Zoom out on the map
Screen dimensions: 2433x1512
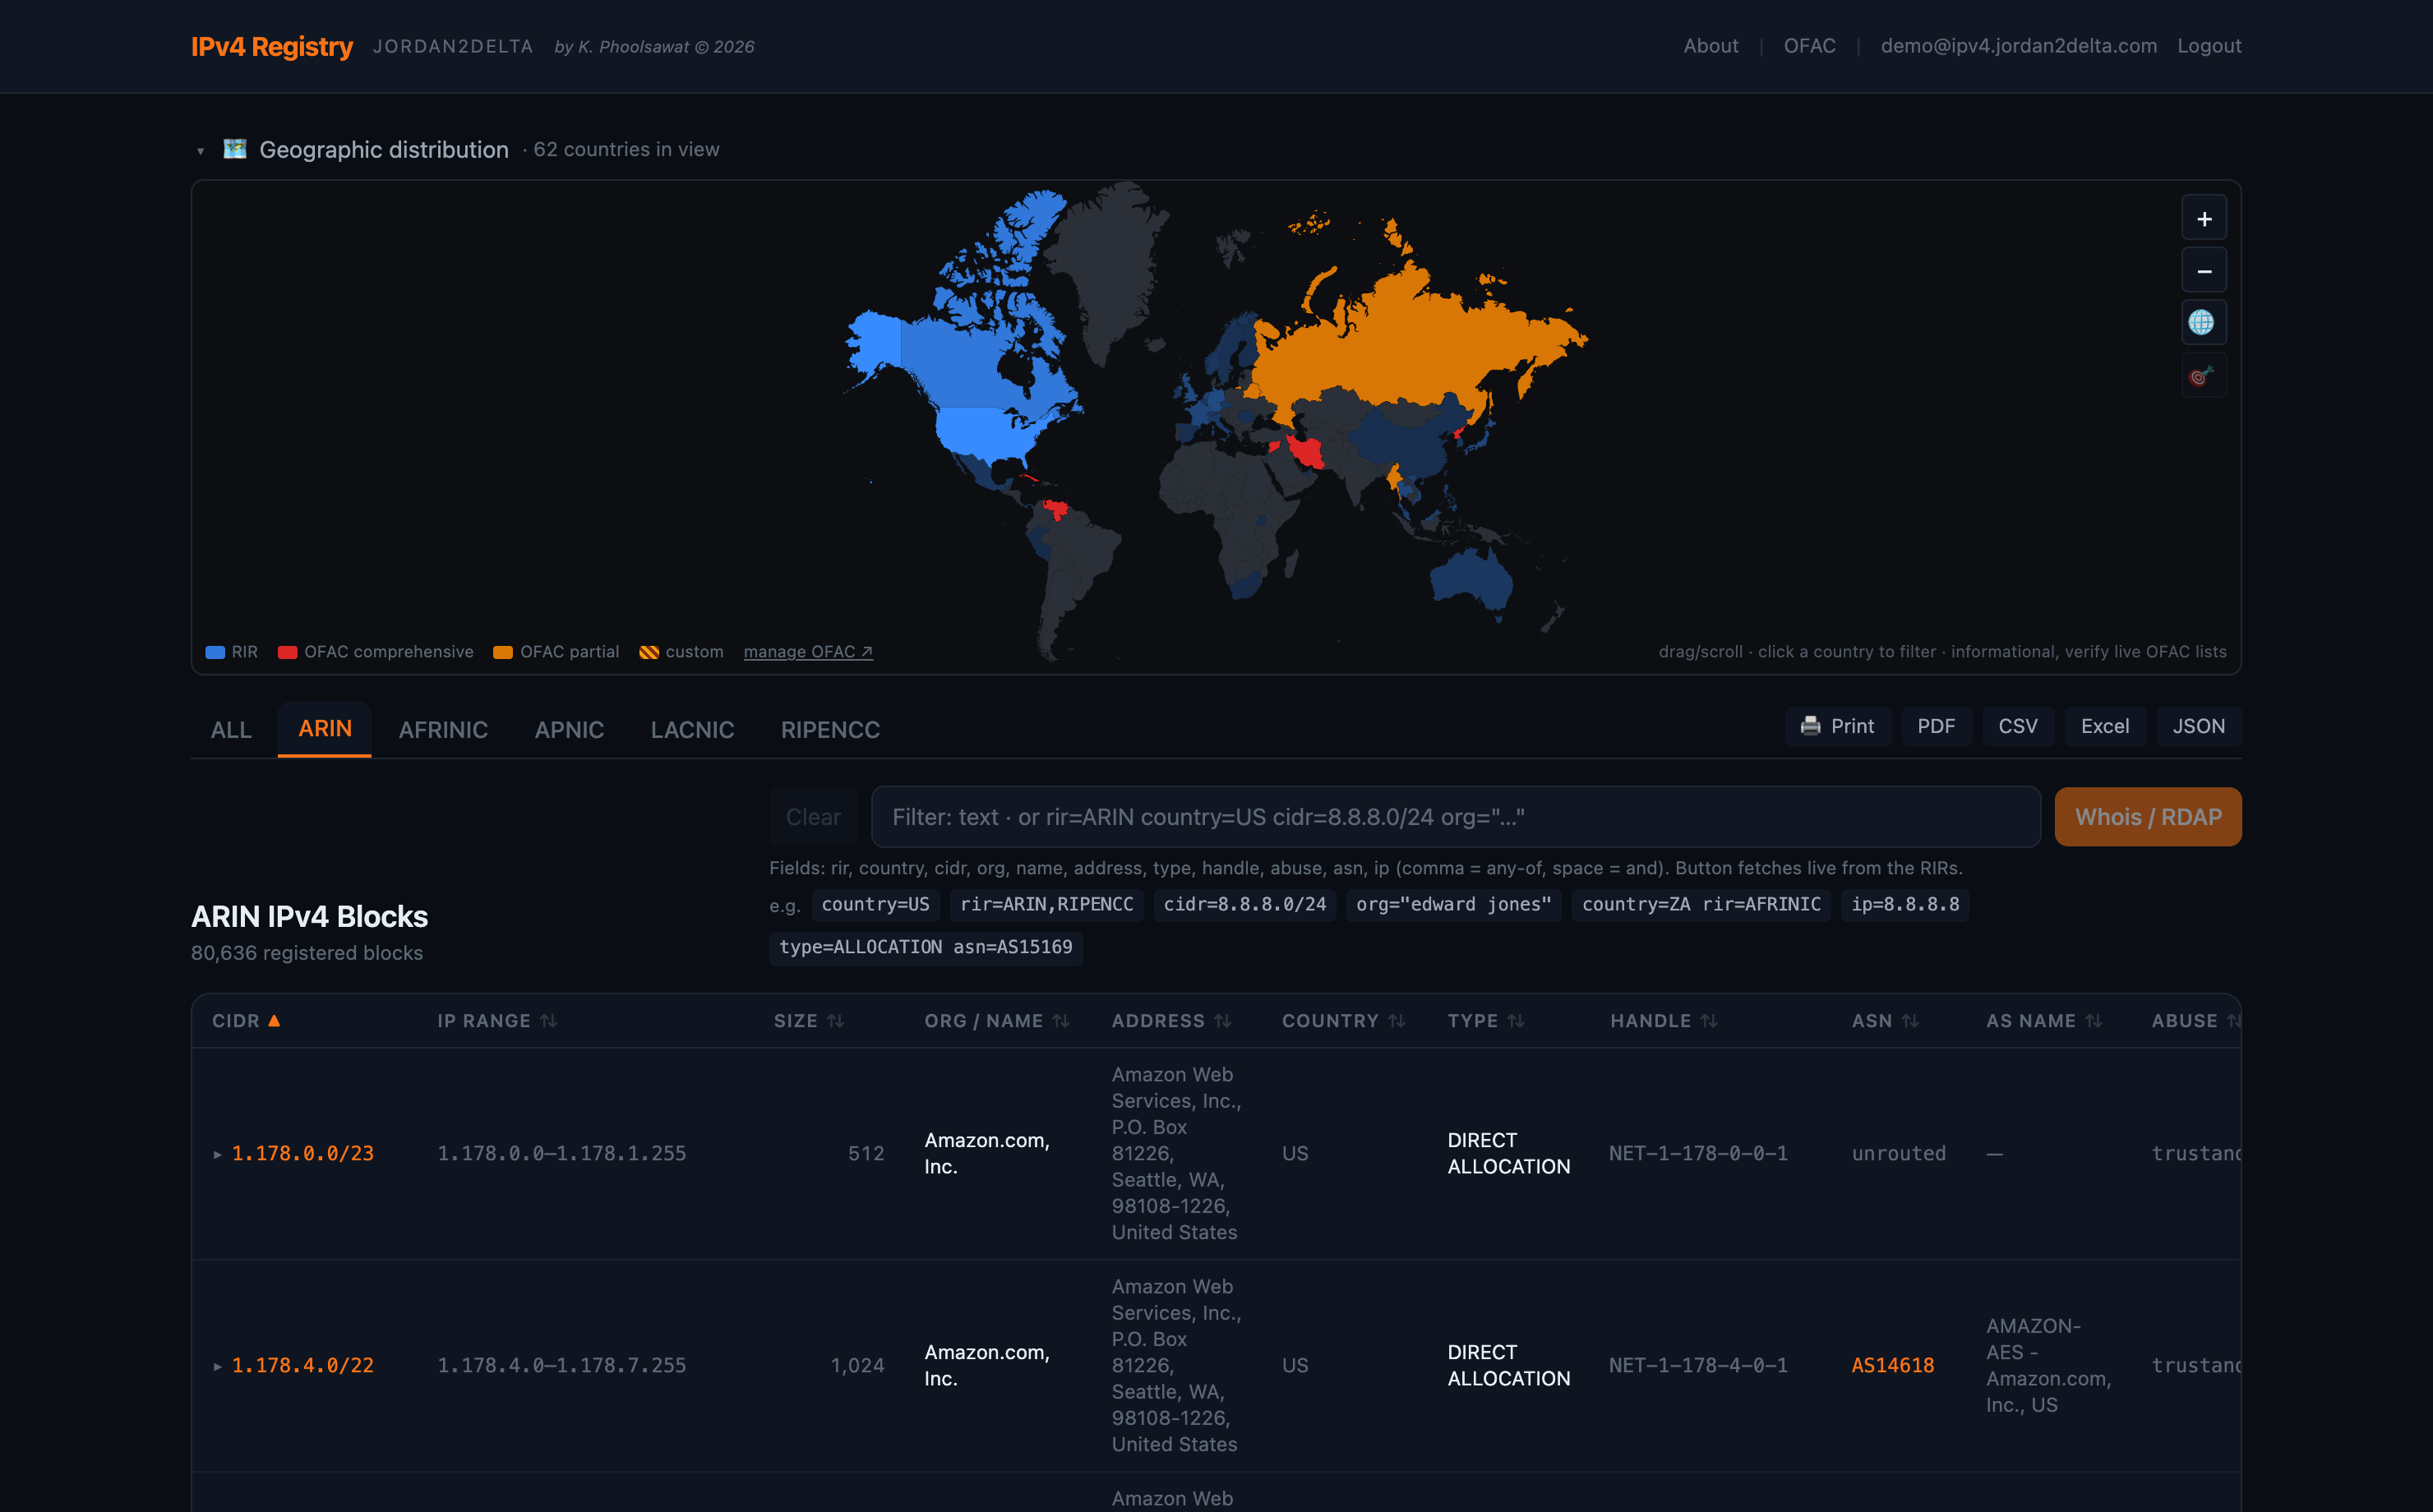2203,271
